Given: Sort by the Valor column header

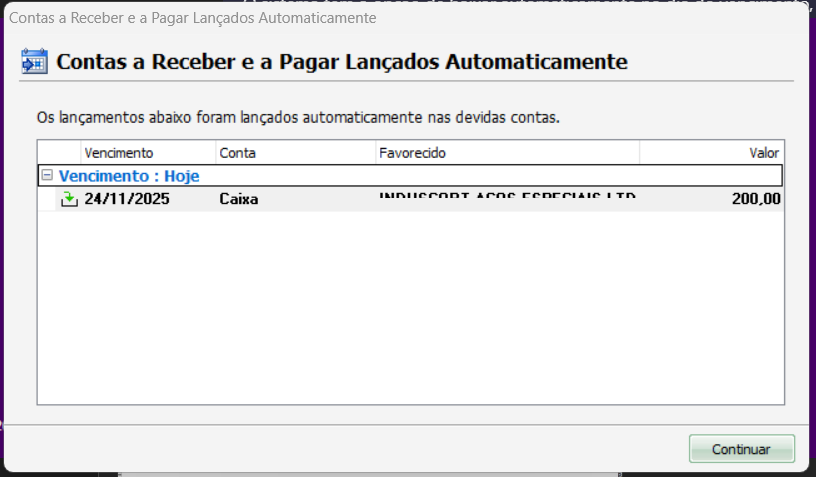Looking at the screenshot, I should [x=711, y=153].
